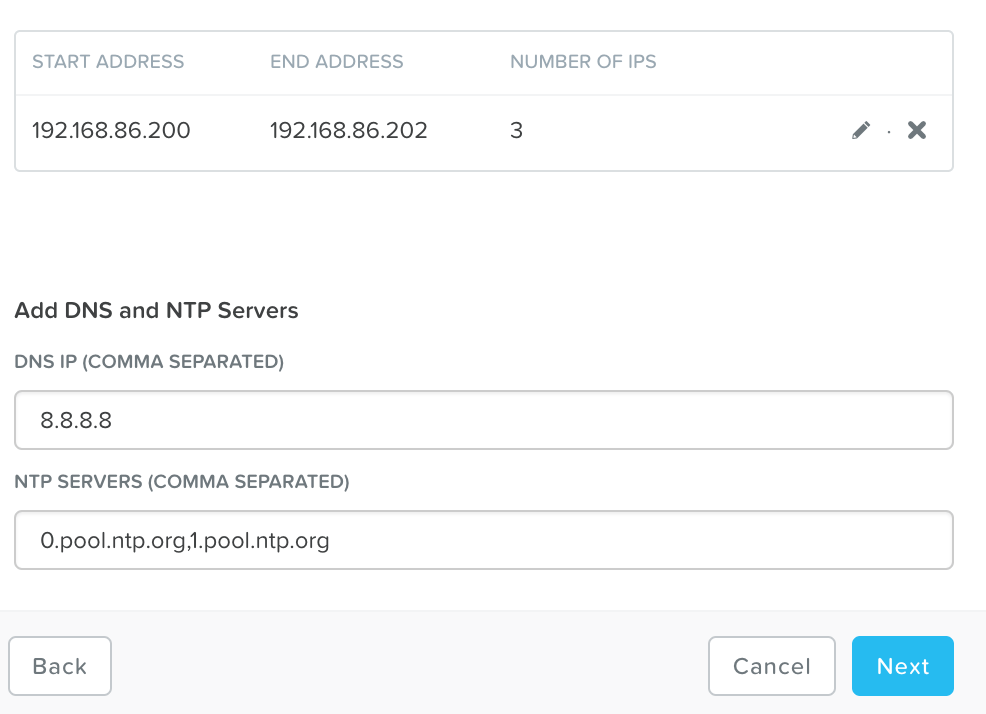Screen dimensions: 986x714
Task: Click the End Address column header
Action: coord(337,62)
